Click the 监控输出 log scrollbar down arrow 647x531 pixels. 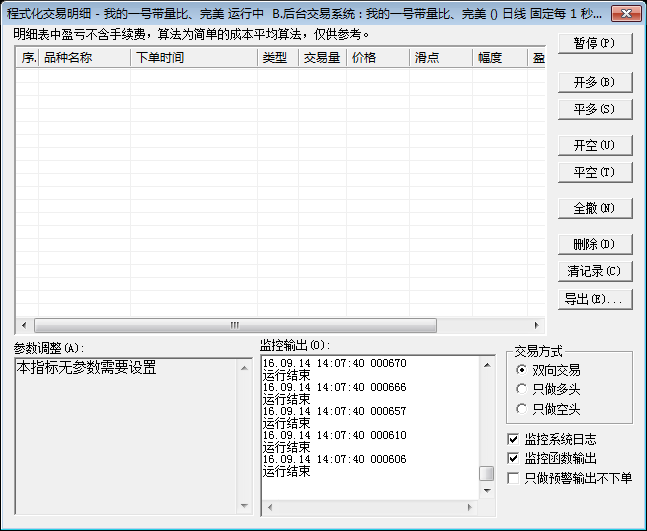(486, 491)
